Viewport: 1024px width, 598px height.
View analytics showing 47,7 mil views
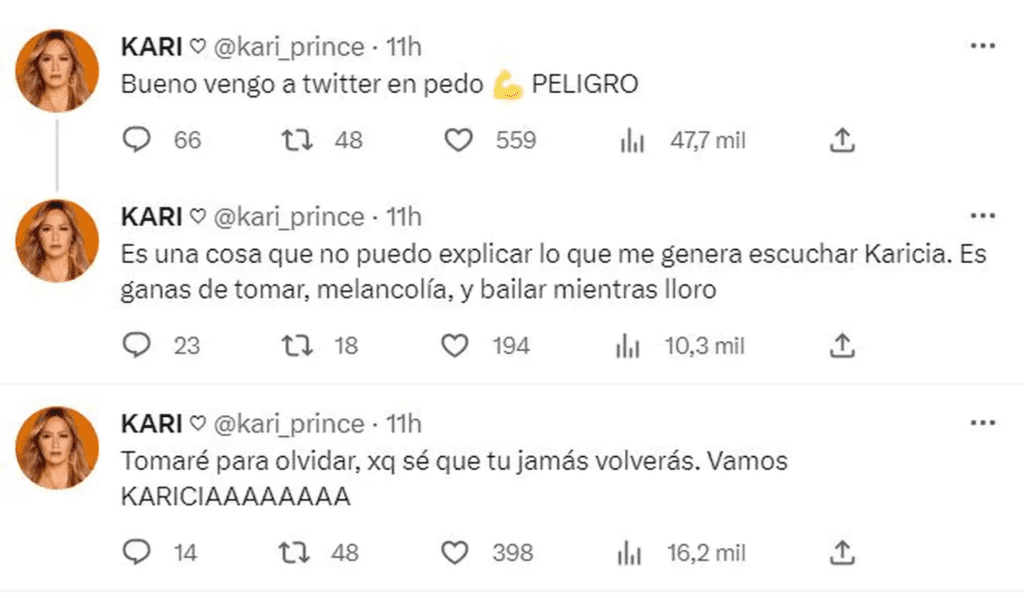click(631, 141)
